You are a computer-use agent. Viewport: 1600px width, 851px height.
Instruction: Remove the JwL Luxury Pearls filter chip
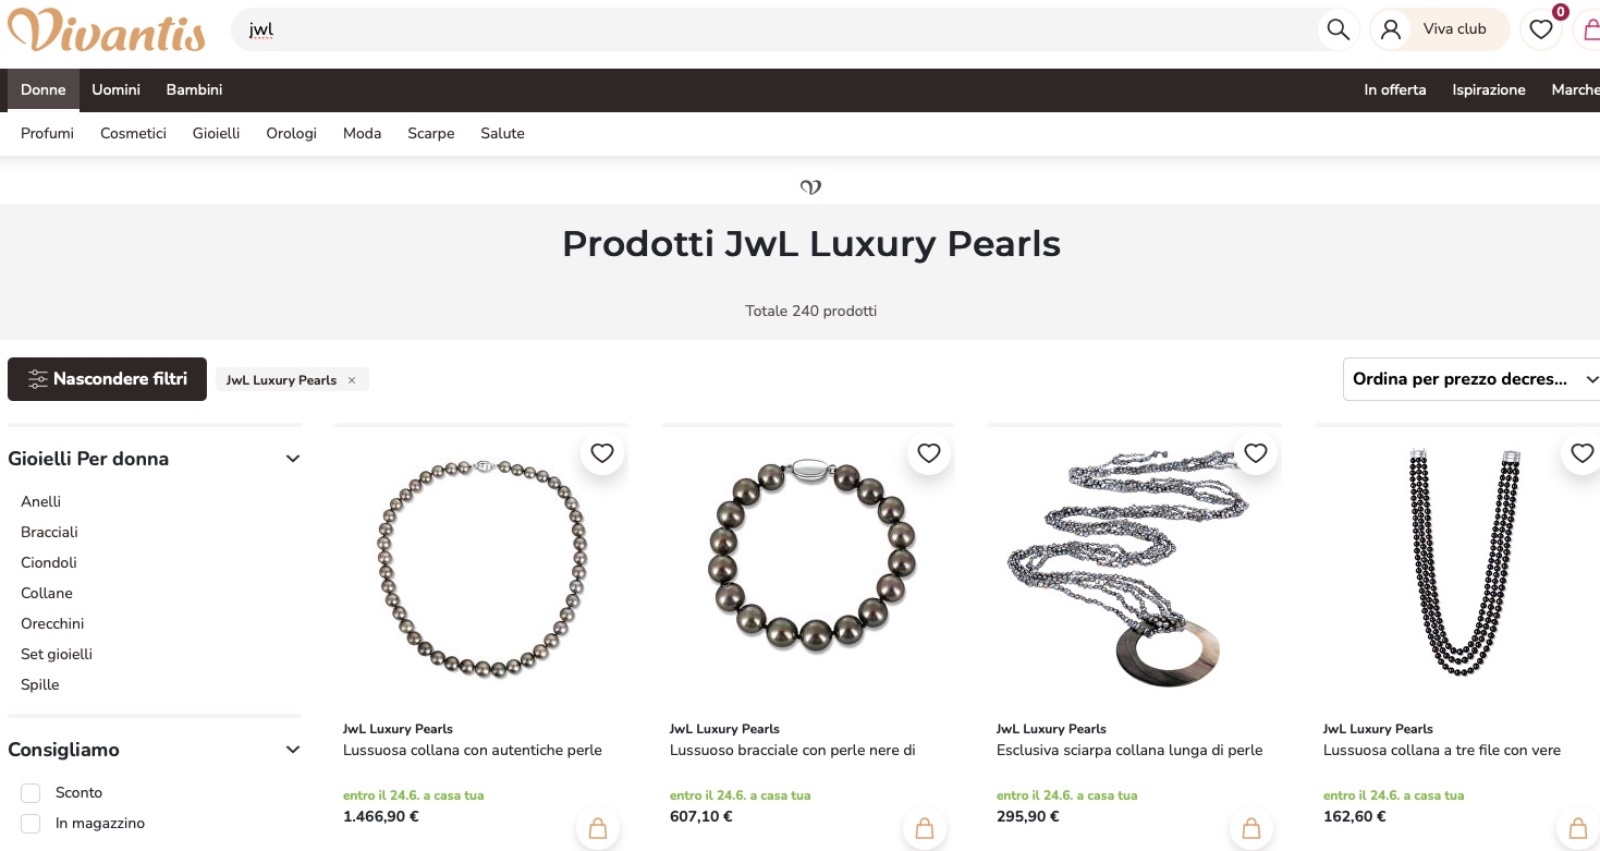point(351,380)
